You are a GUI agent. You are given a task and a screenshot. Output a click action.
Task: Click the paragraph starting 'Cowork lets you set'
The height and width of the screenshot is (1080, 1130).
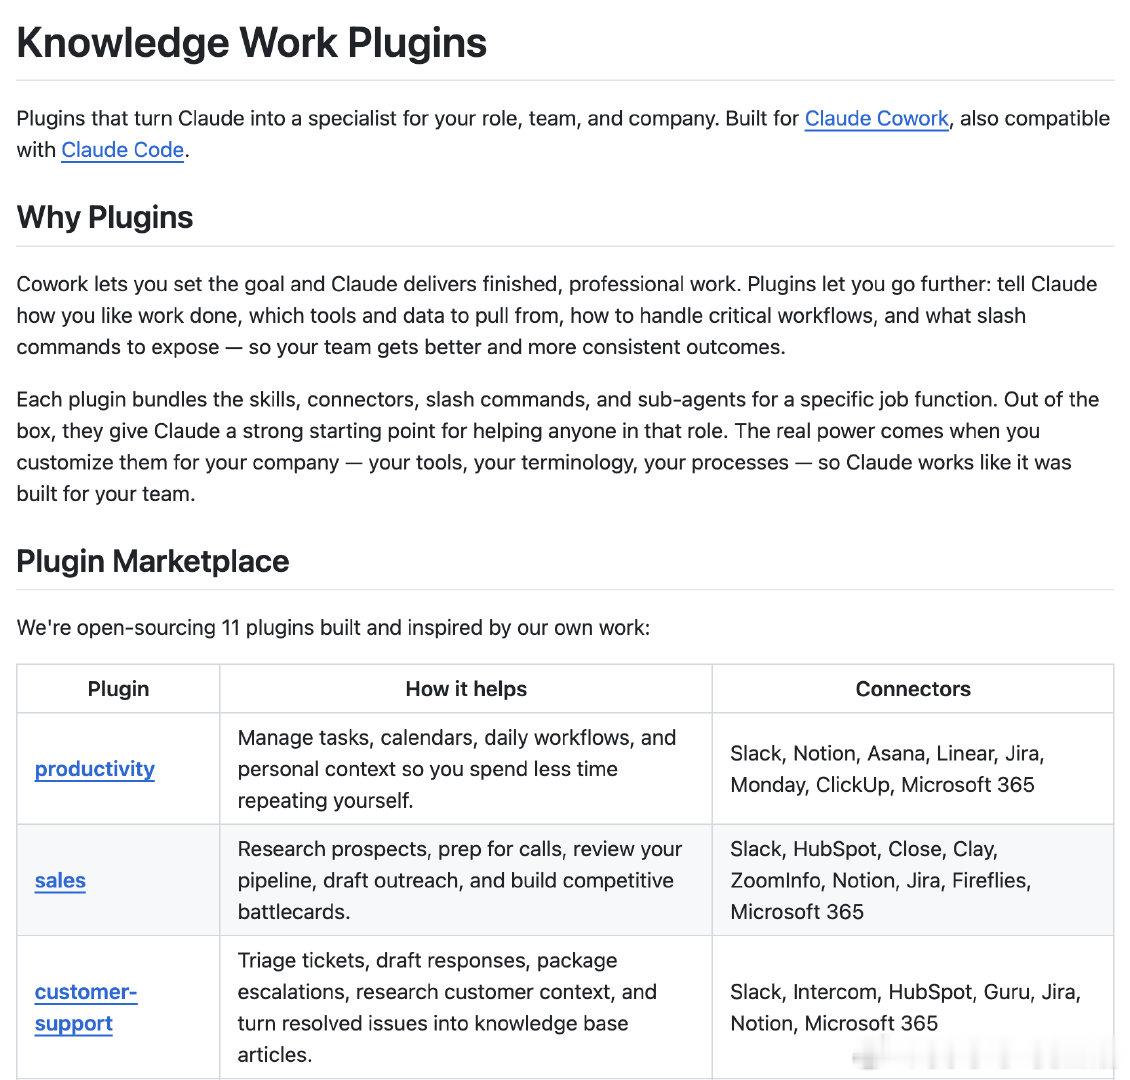(557, 316)
